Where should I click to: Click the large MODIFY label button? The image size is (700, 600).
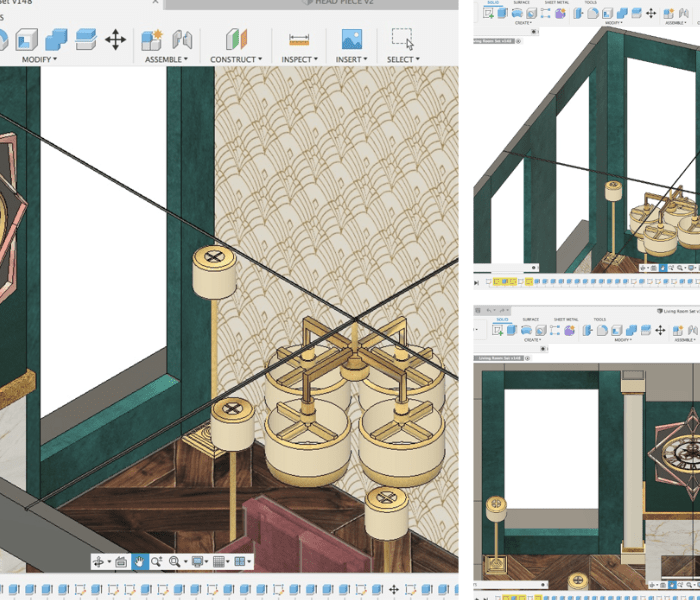tap(39, 59)
